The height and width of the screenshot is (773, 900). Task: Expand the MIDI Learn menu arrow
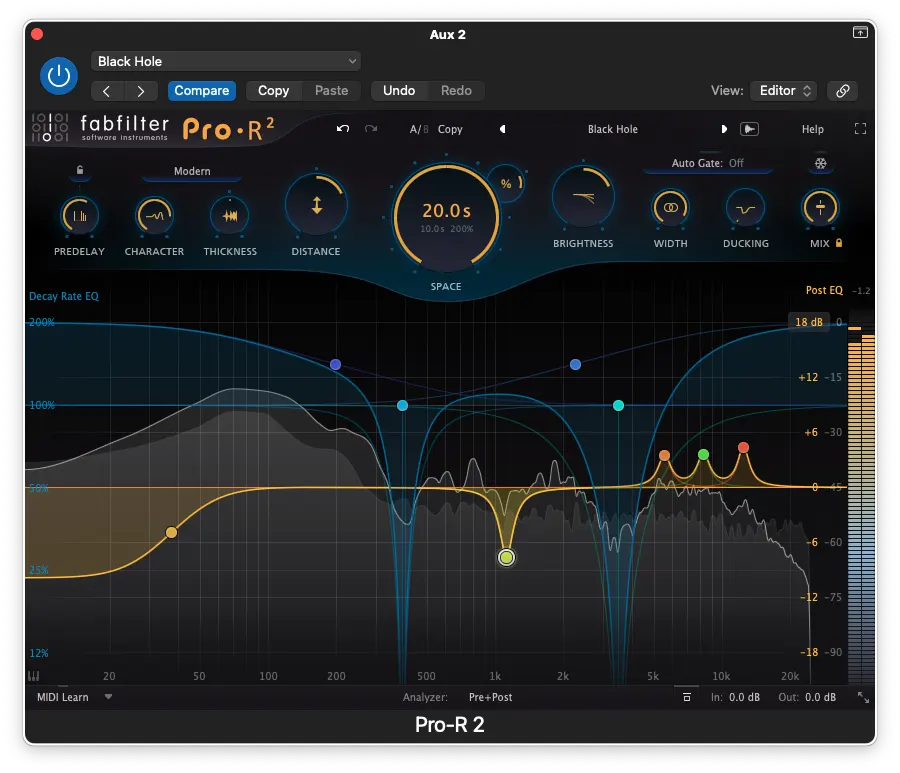(108, 697)
